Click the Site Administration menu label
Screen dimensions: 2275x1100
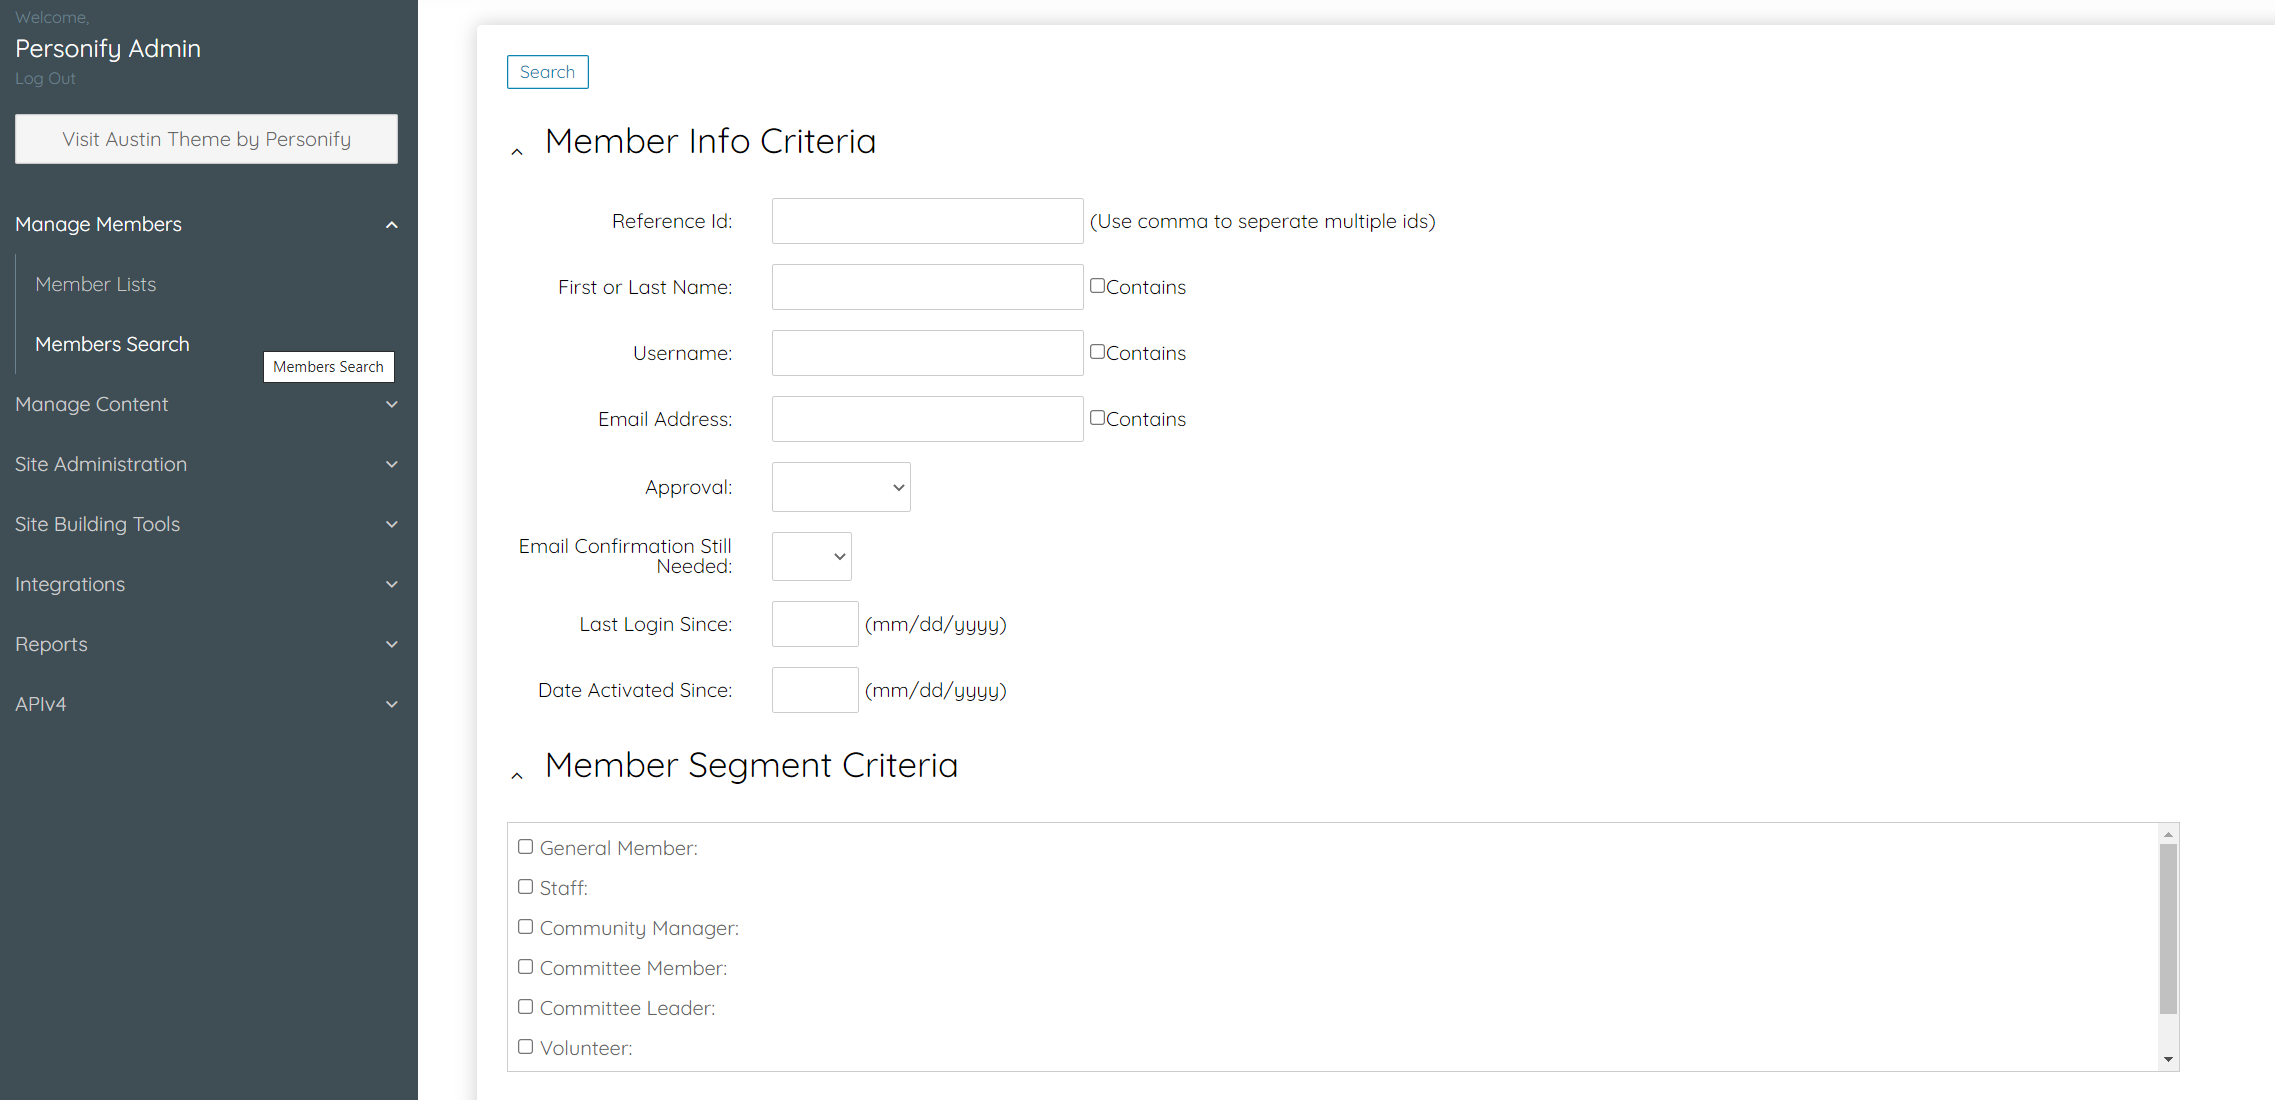point(101,464)
